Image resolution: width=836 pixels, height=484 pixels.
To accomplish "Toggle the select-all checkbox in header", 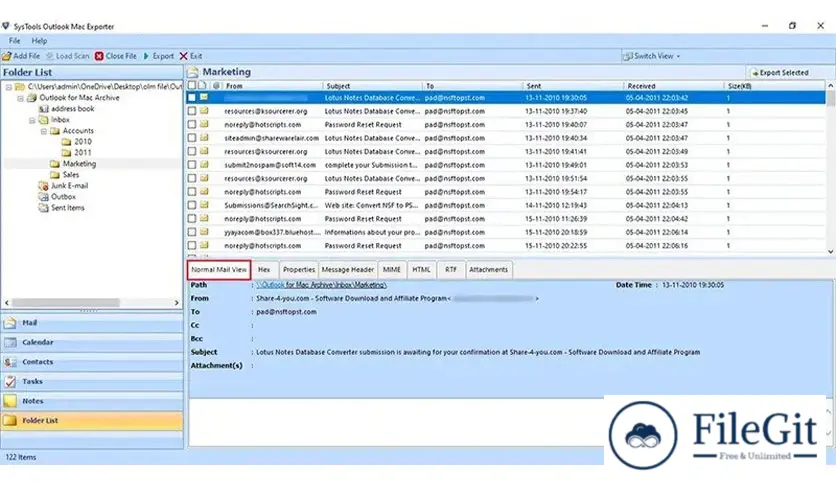I will pos(192,85).
